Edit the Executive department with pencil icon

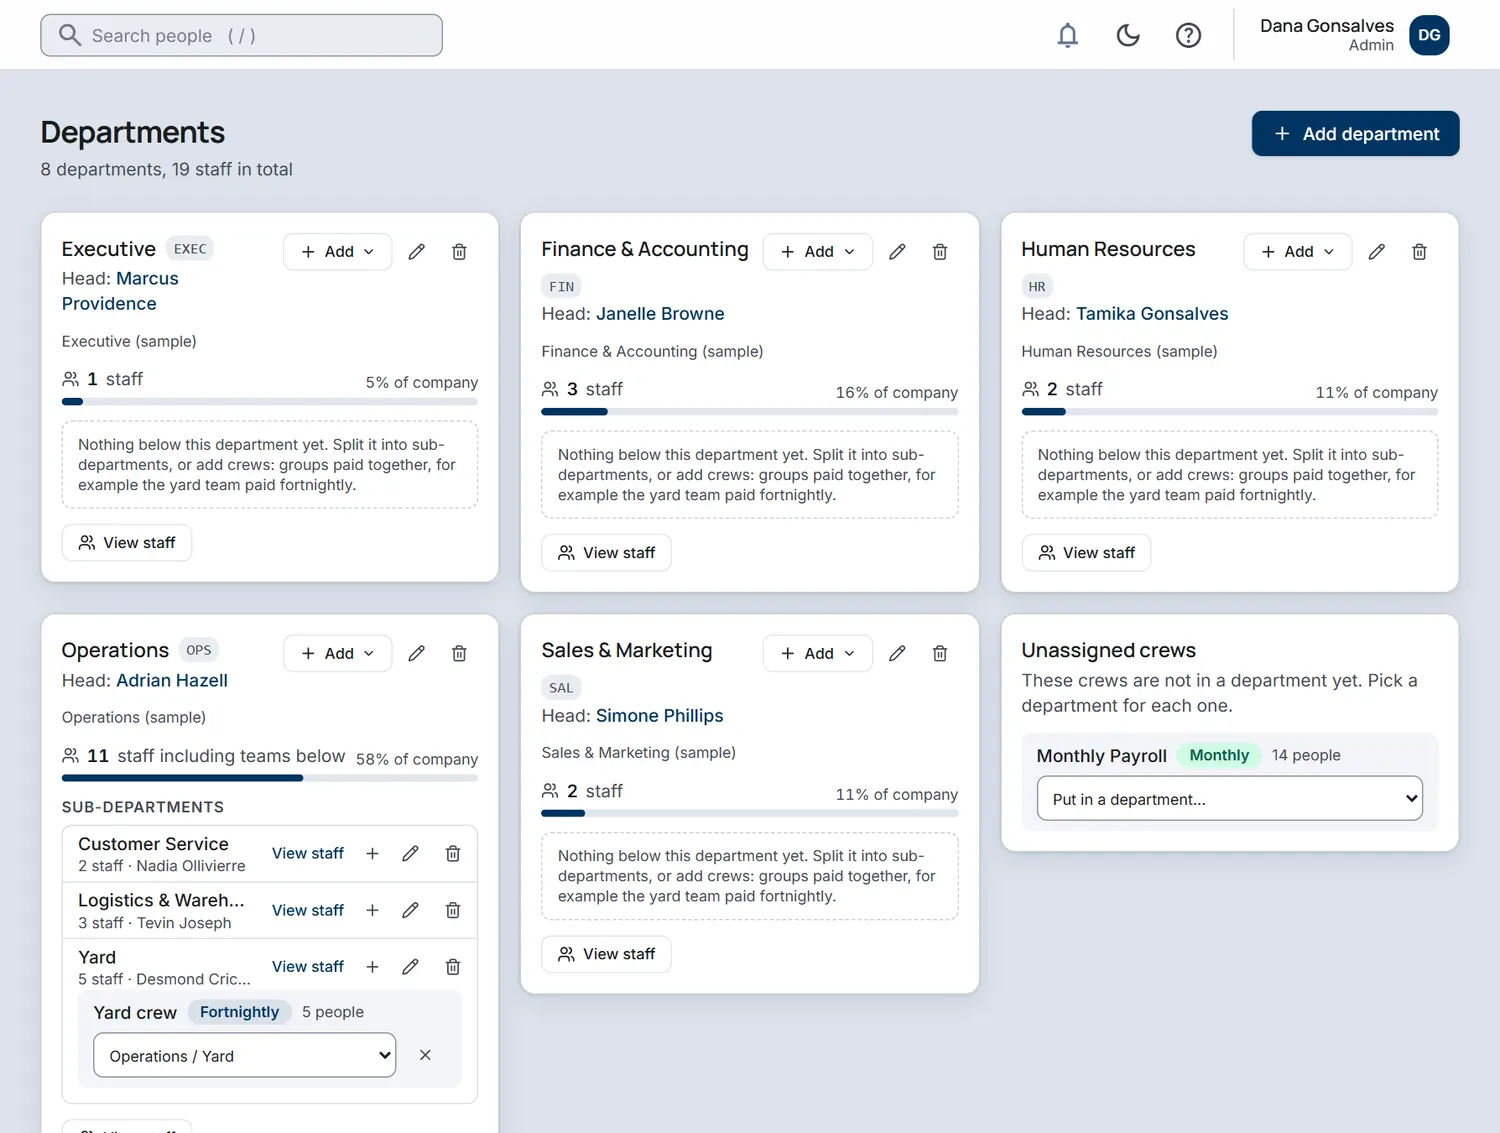click(x=417, y=252)
